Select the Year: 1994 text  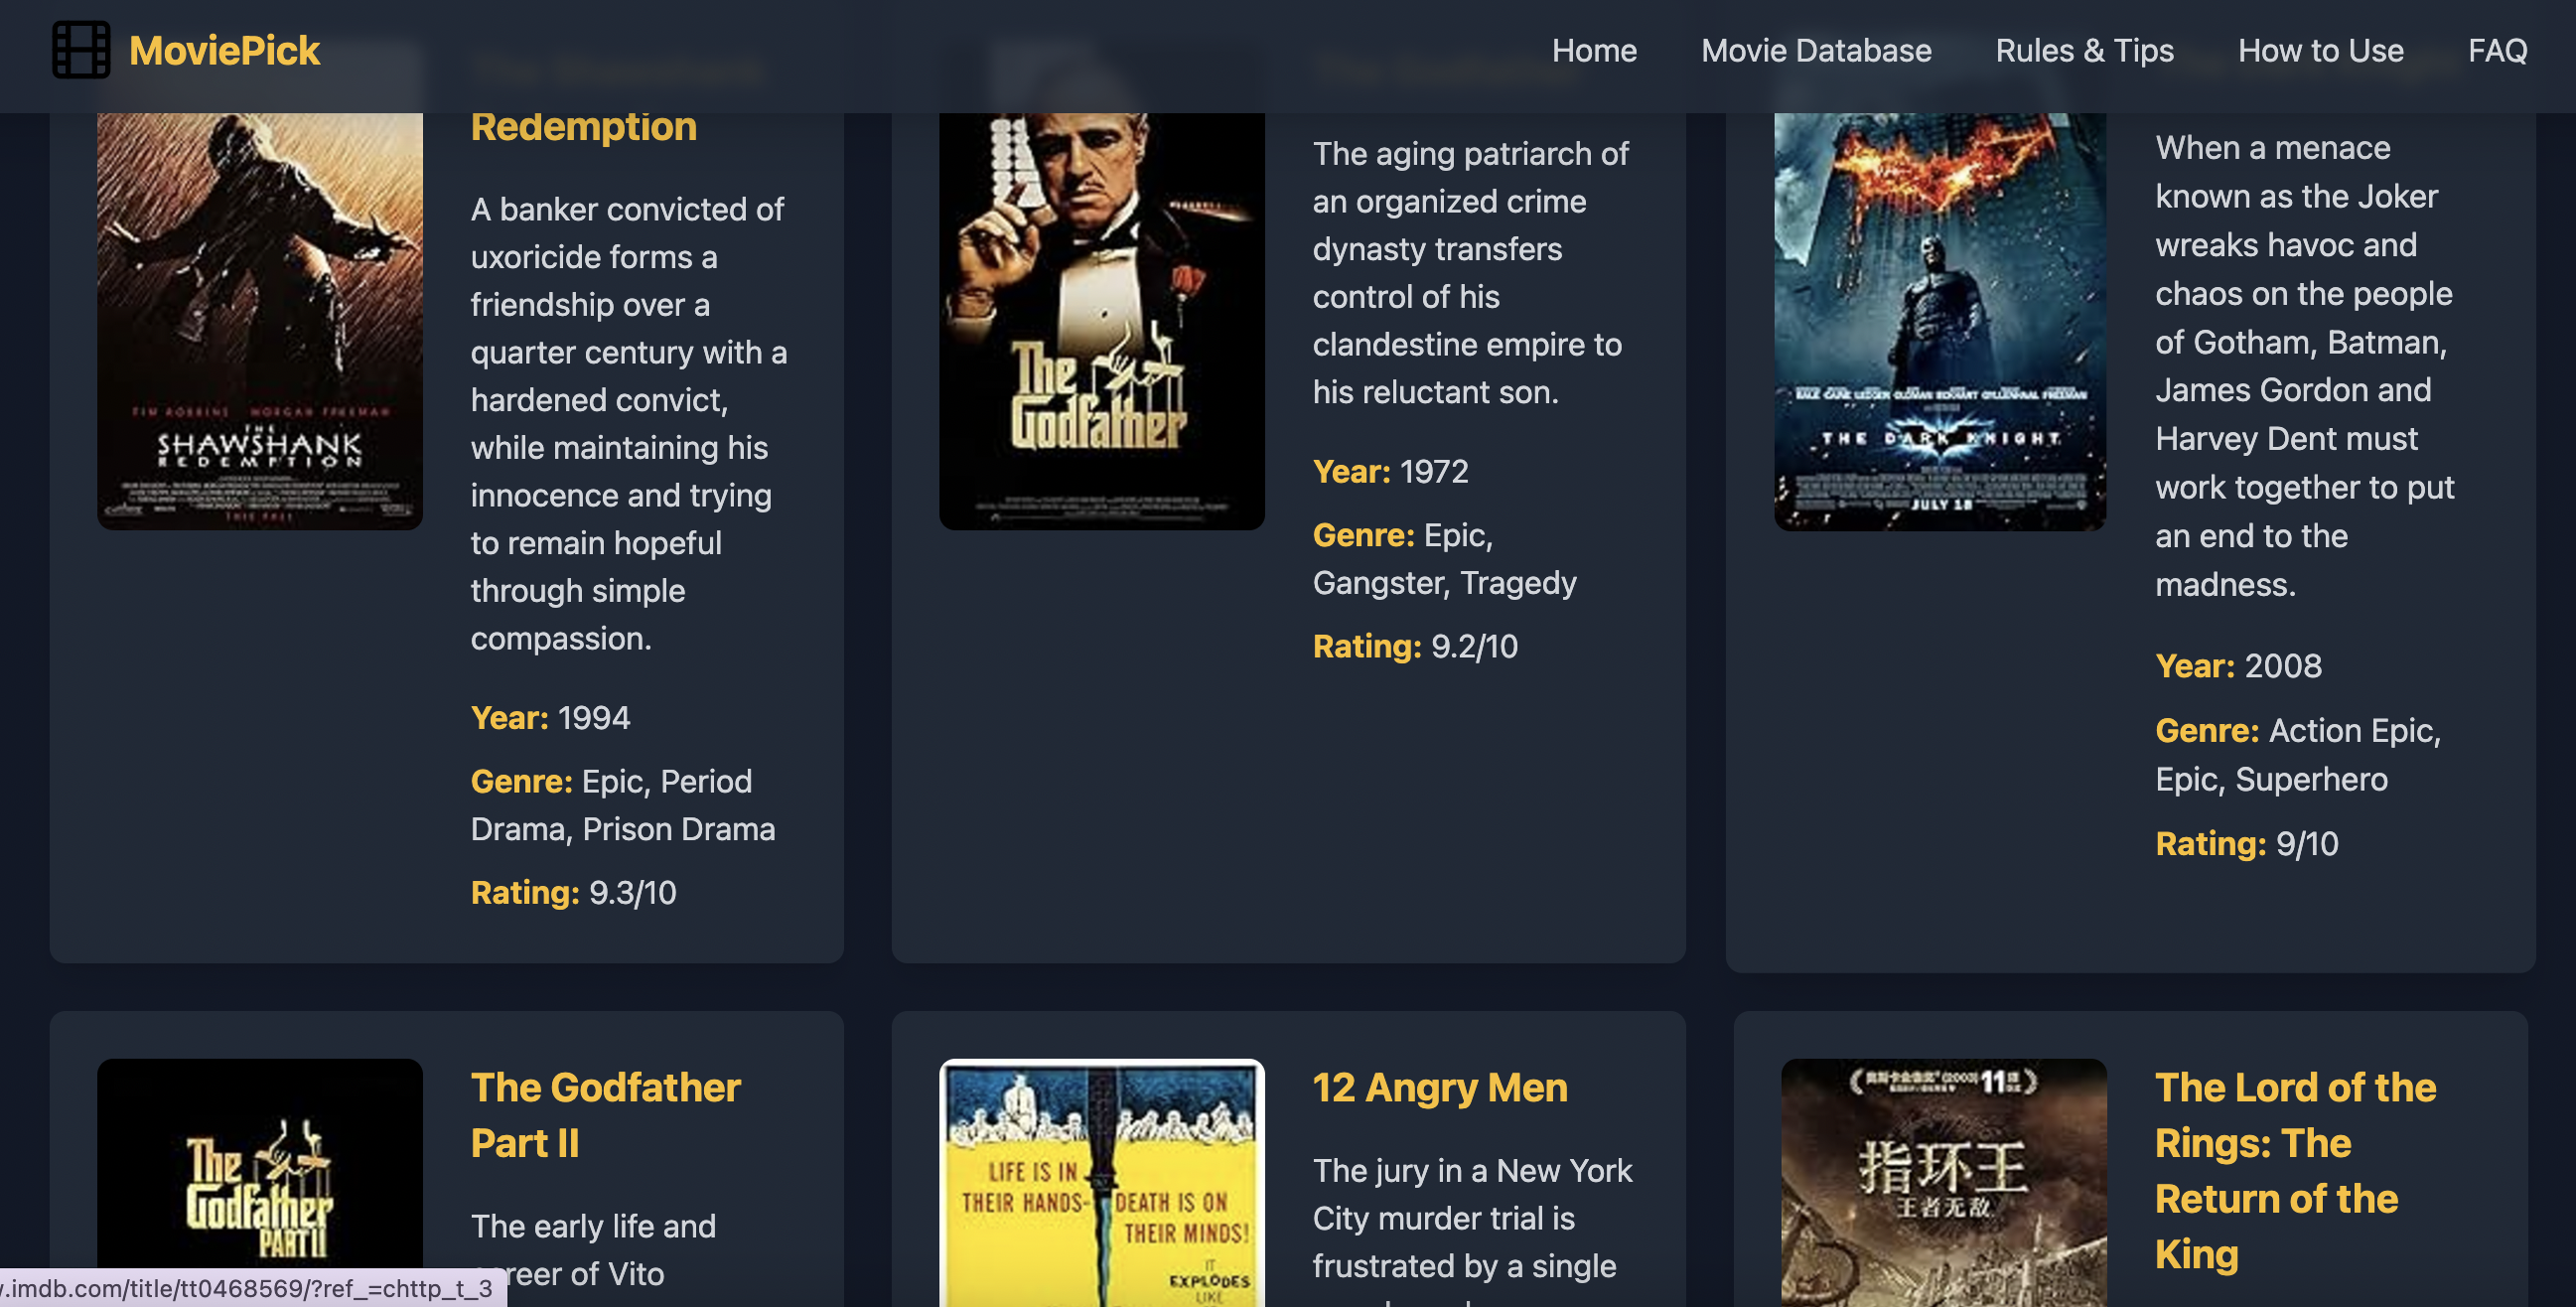click(550, 718)
